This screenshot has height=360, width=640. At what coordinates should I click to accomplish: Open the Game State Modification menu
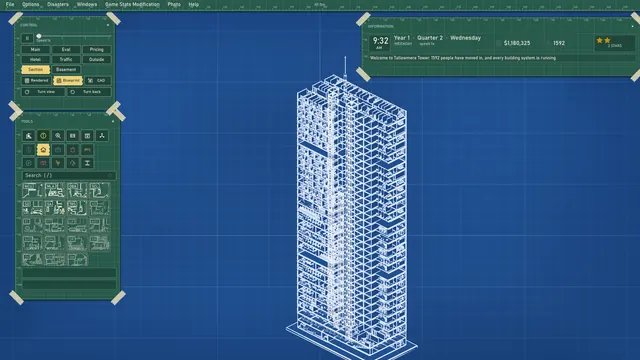click(x=132, y=4)
